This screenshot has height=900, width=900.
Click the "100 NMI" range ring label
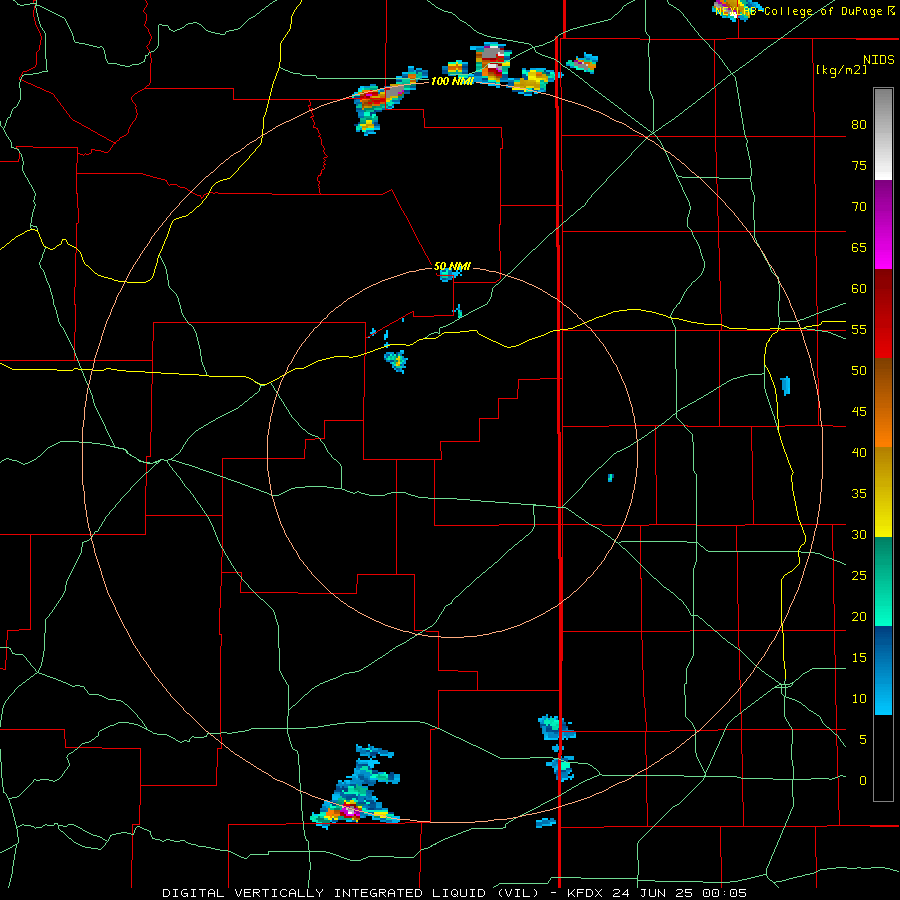pyautogui.click(x=452, y=82)
